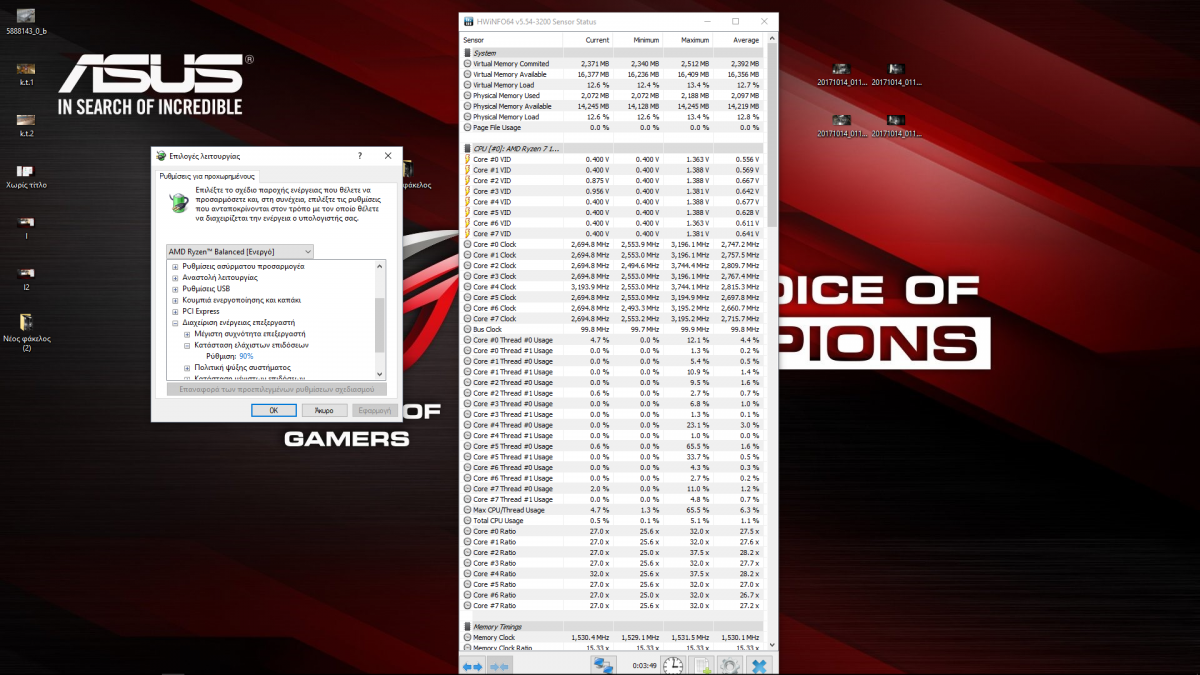Expand Αναστολή λειτουργίας tree node

click(x=175, y=278)
